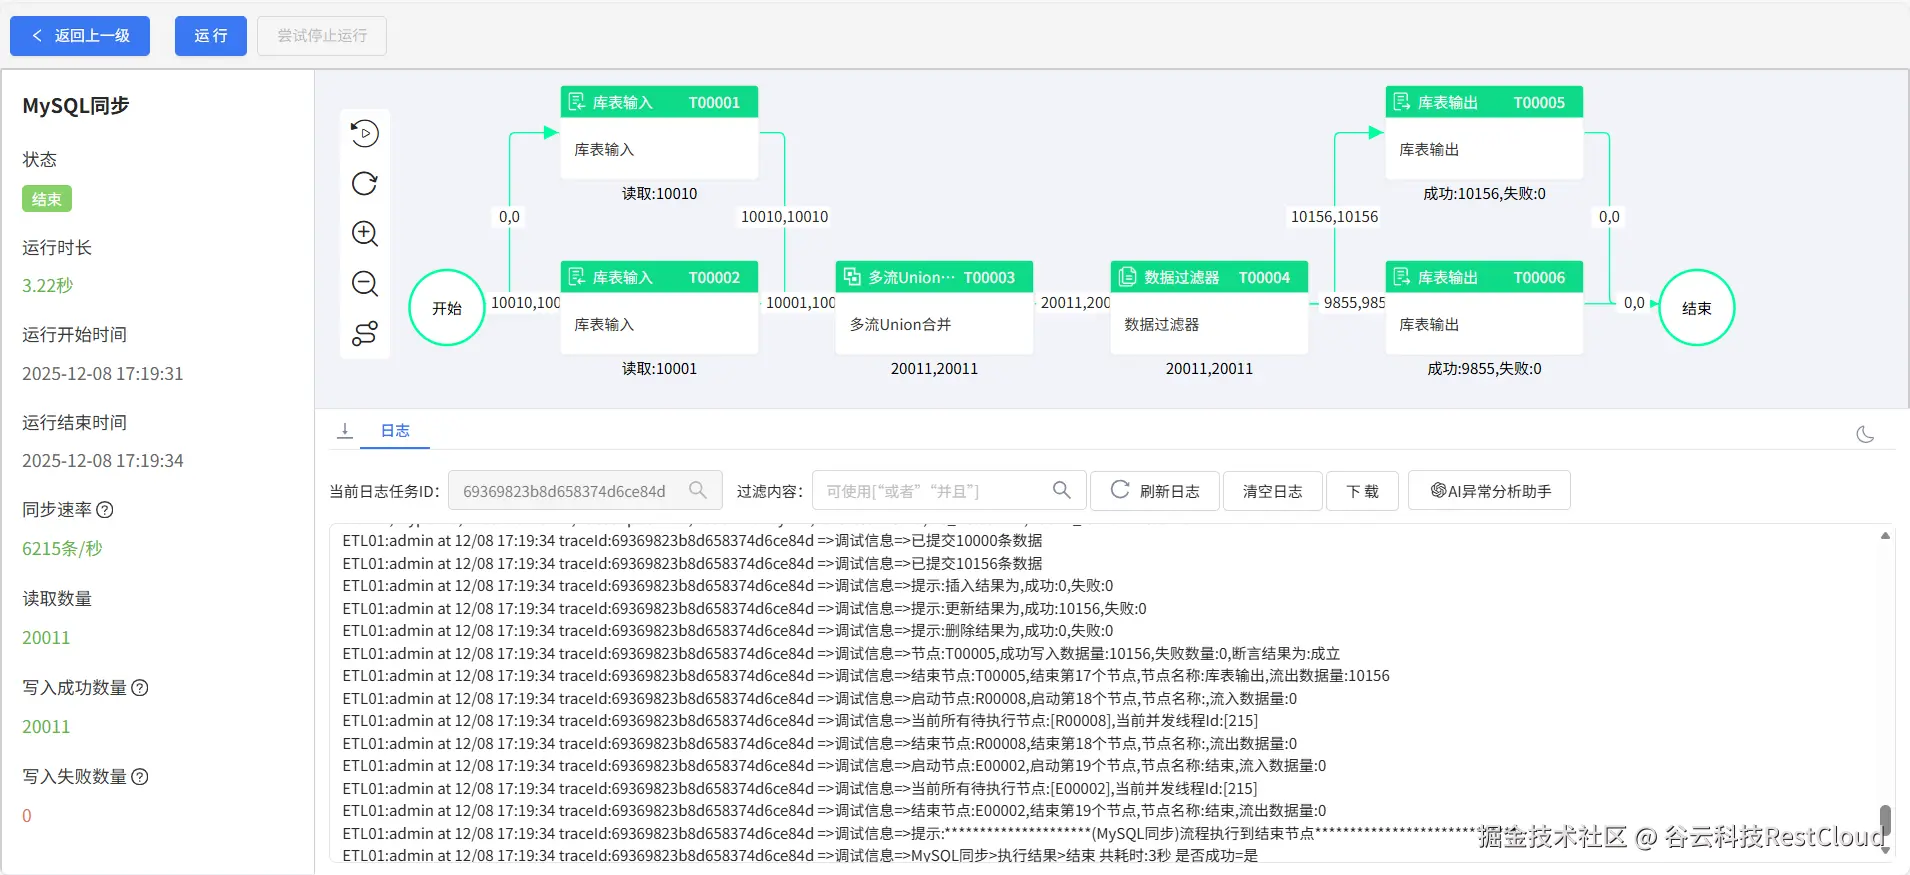Viewport: 1910px width, 875px height.
Task: Click log line 已提交10156条数据
Action: pos(692,563)
